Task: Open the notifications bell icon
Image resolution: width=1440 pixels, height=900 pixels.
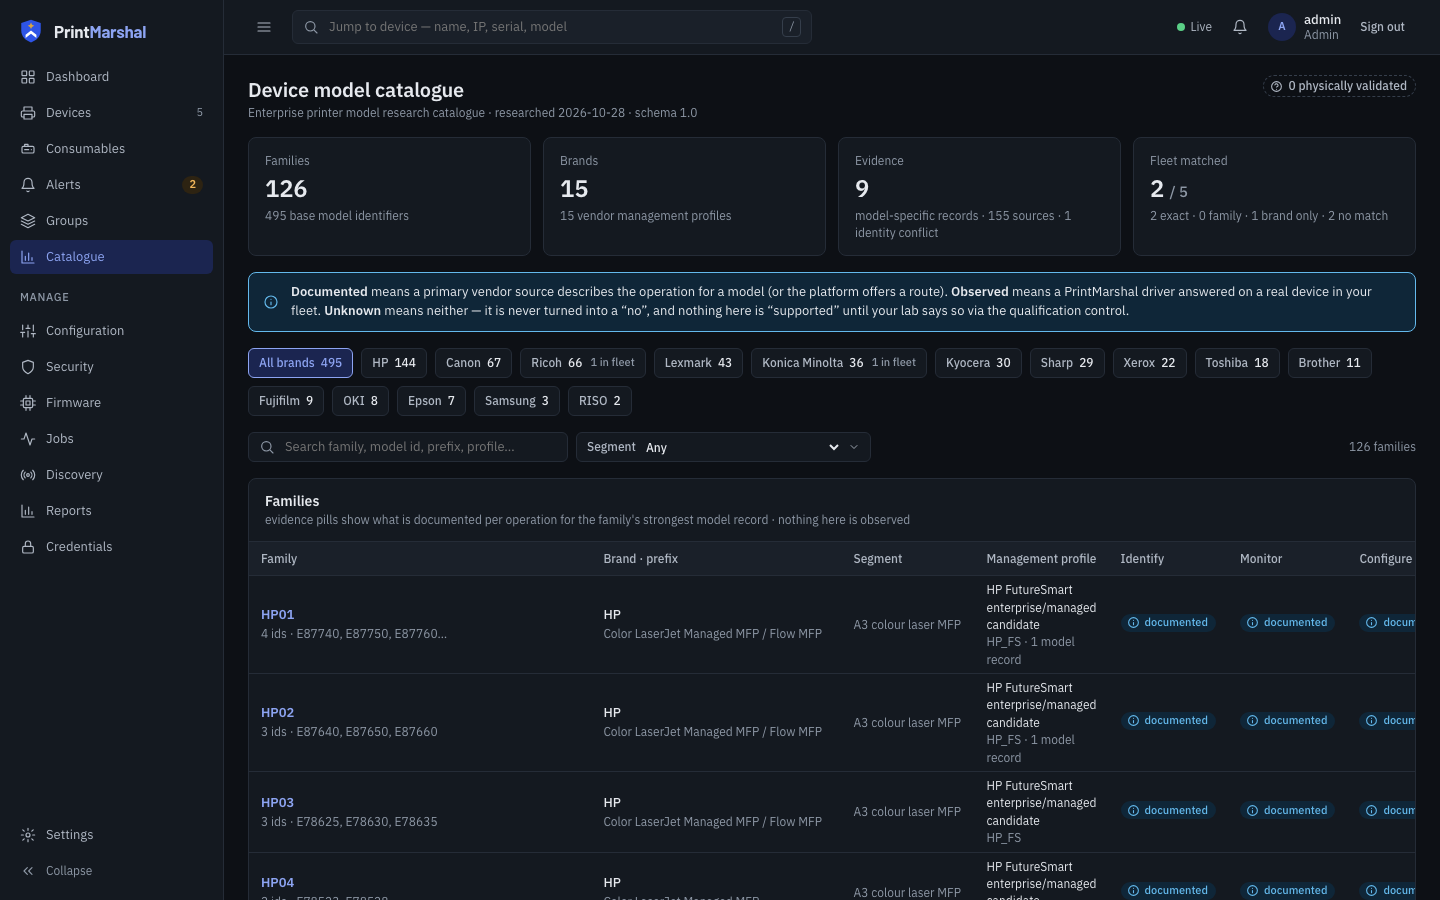Action: pyautogui.click(x=1240, y=27)
